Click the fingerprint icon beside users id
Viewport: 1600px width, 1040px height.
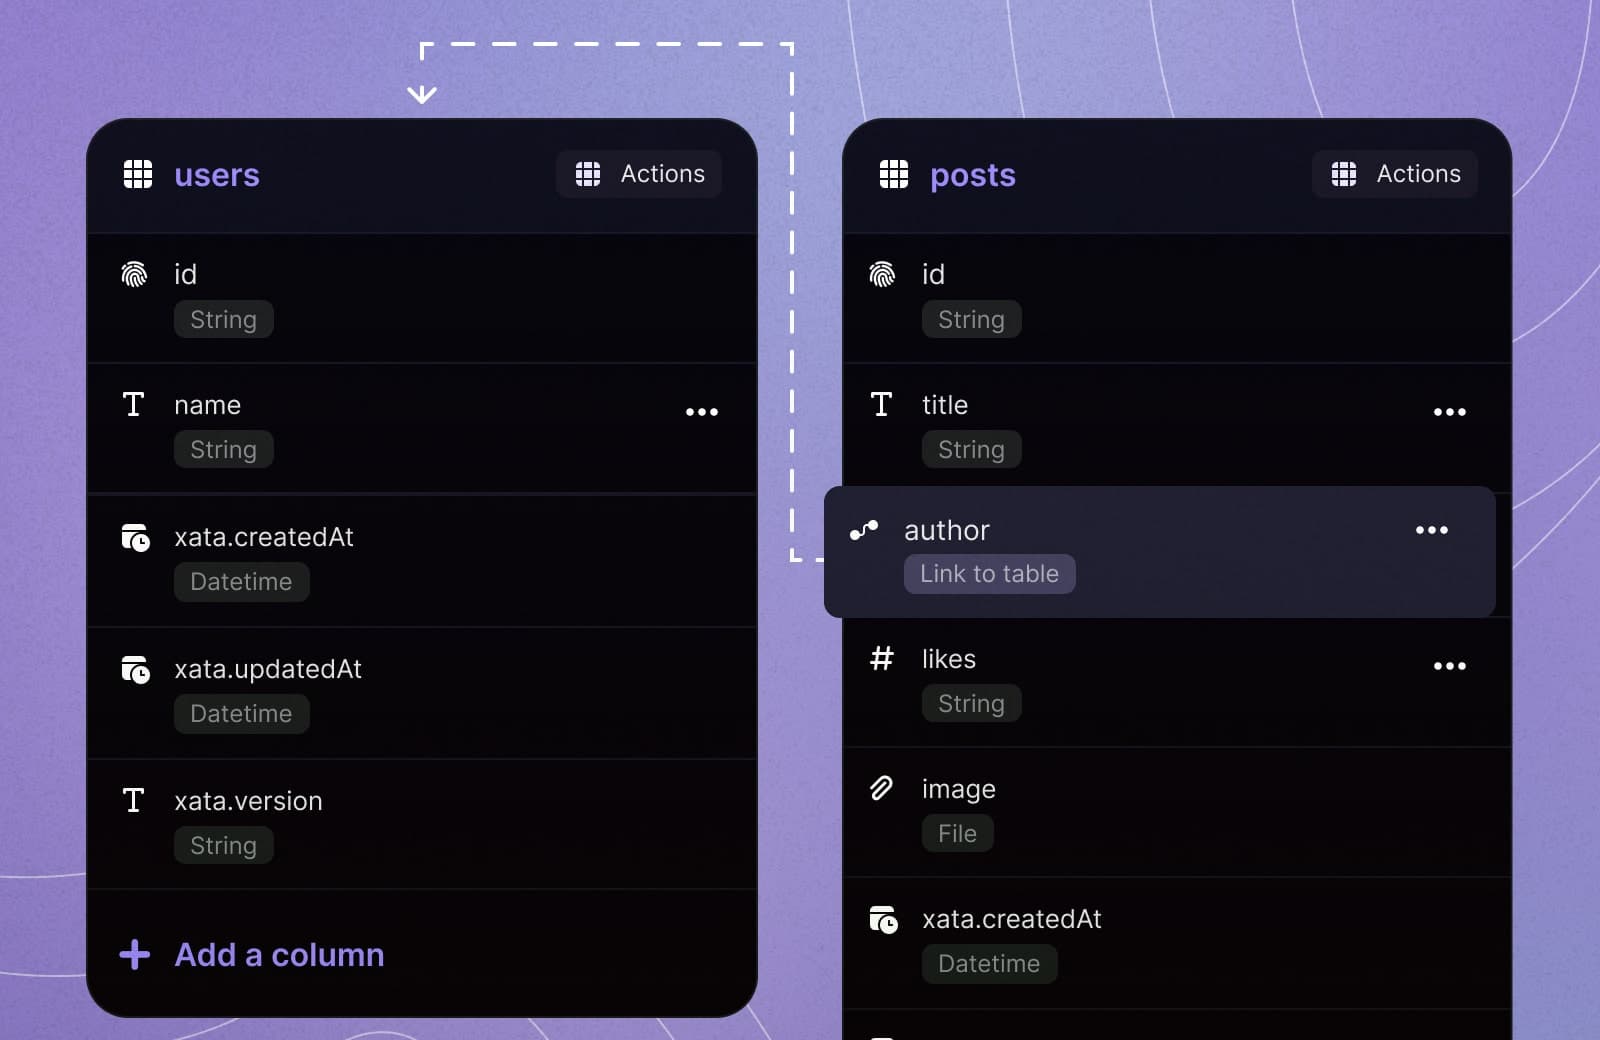coord(134,274)
